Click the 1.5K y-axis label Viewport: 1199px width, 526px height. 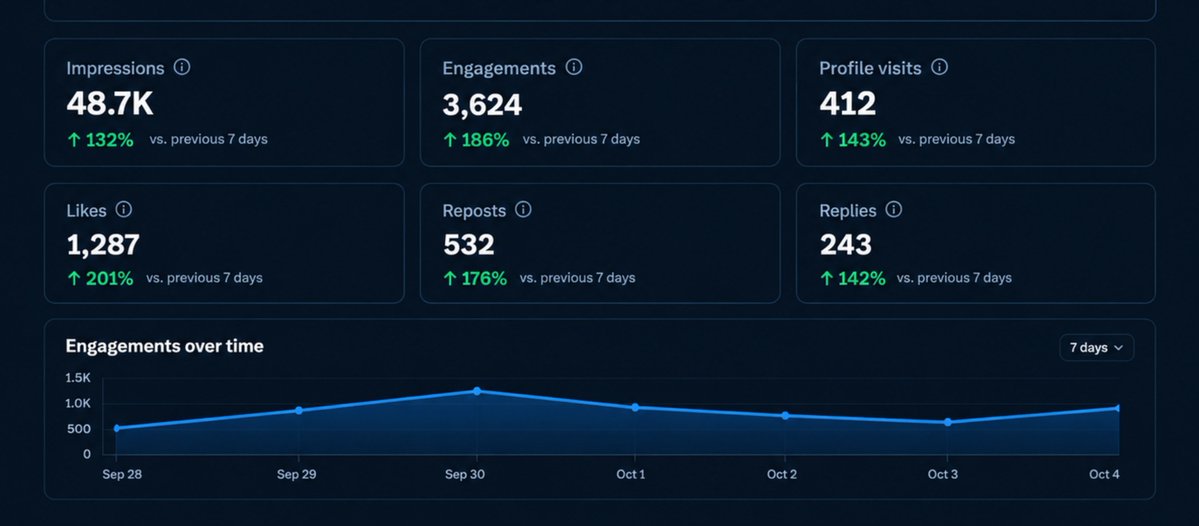click(x=78, y=378)
